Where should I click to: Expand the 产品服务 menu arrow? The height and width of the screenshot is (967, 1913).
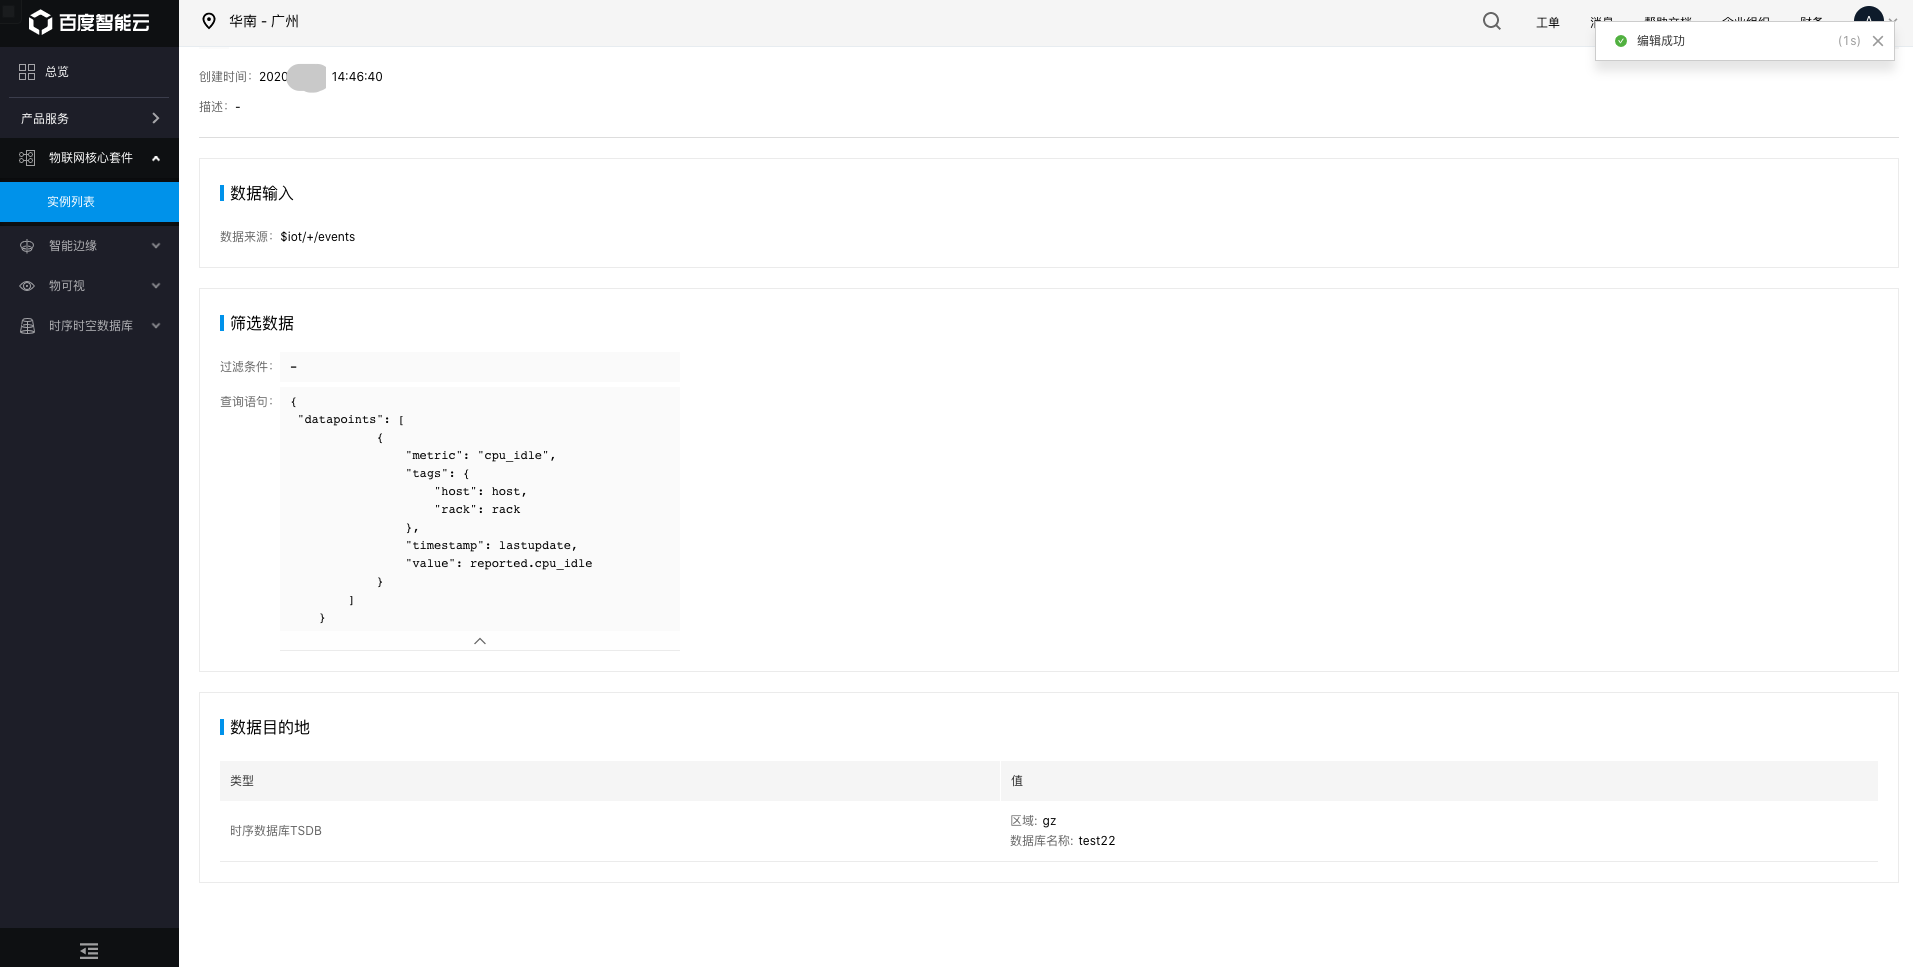point(155,118)
